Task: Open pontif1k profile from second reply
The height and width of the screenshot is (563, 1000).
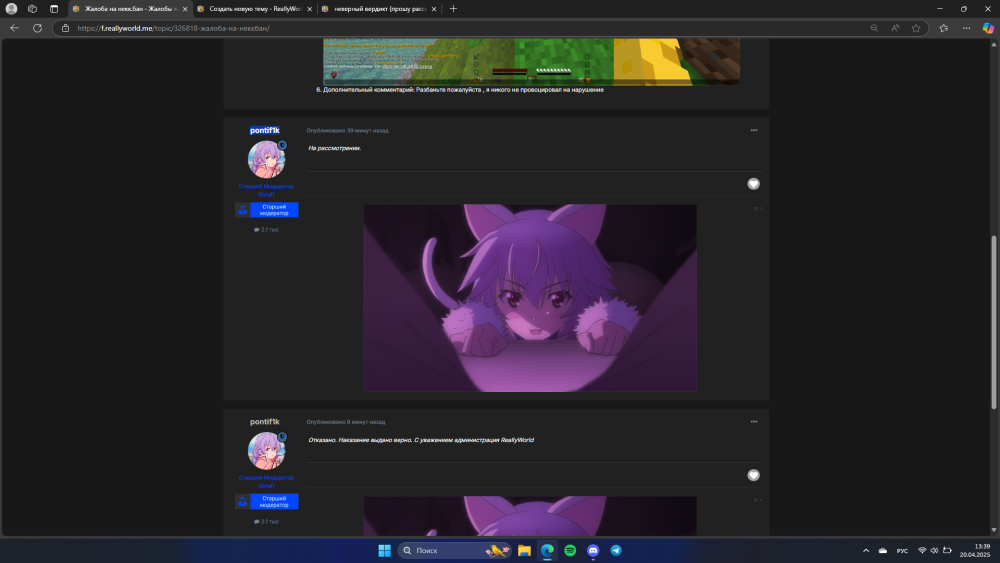Action: [x=265, y=421]
